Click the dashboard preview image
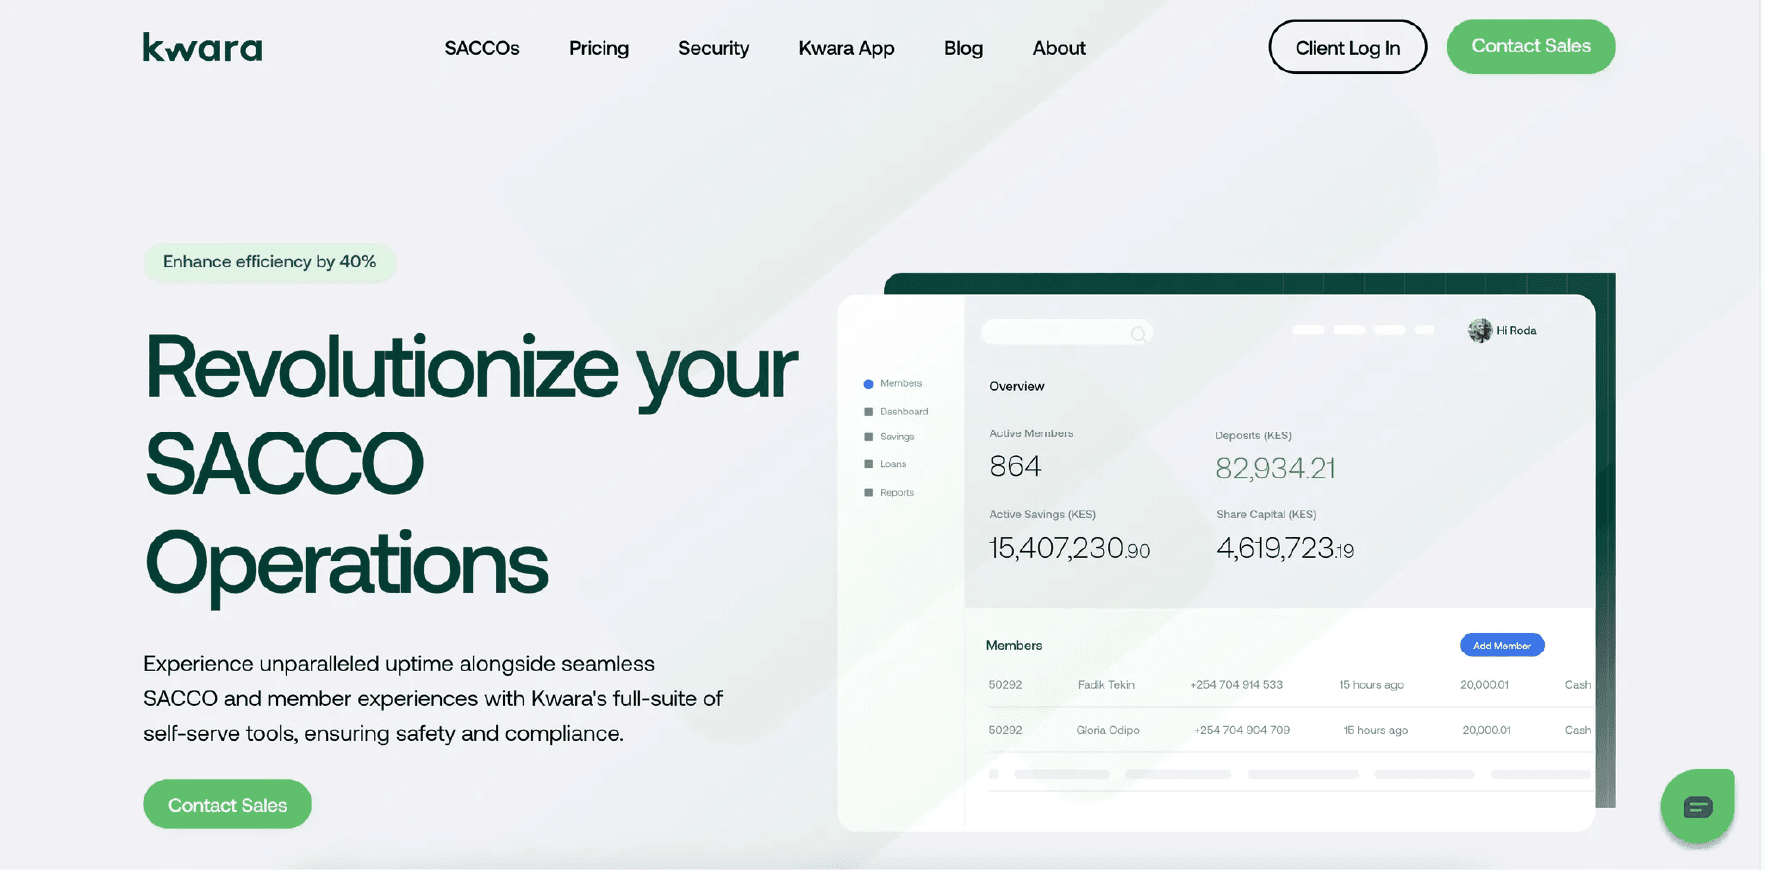Screen dimensions: 1765x870 tap(1226, 552)
